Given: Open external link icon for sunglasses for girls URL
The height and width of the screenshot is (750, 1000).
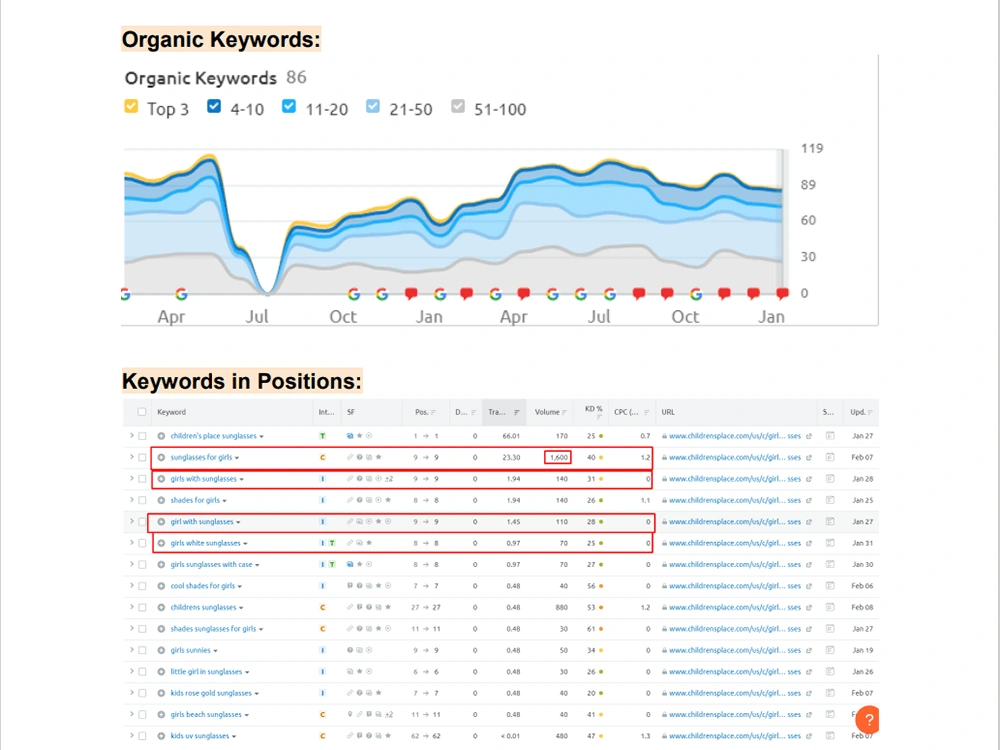Looking at the screenshot, I should click(809, 457).
